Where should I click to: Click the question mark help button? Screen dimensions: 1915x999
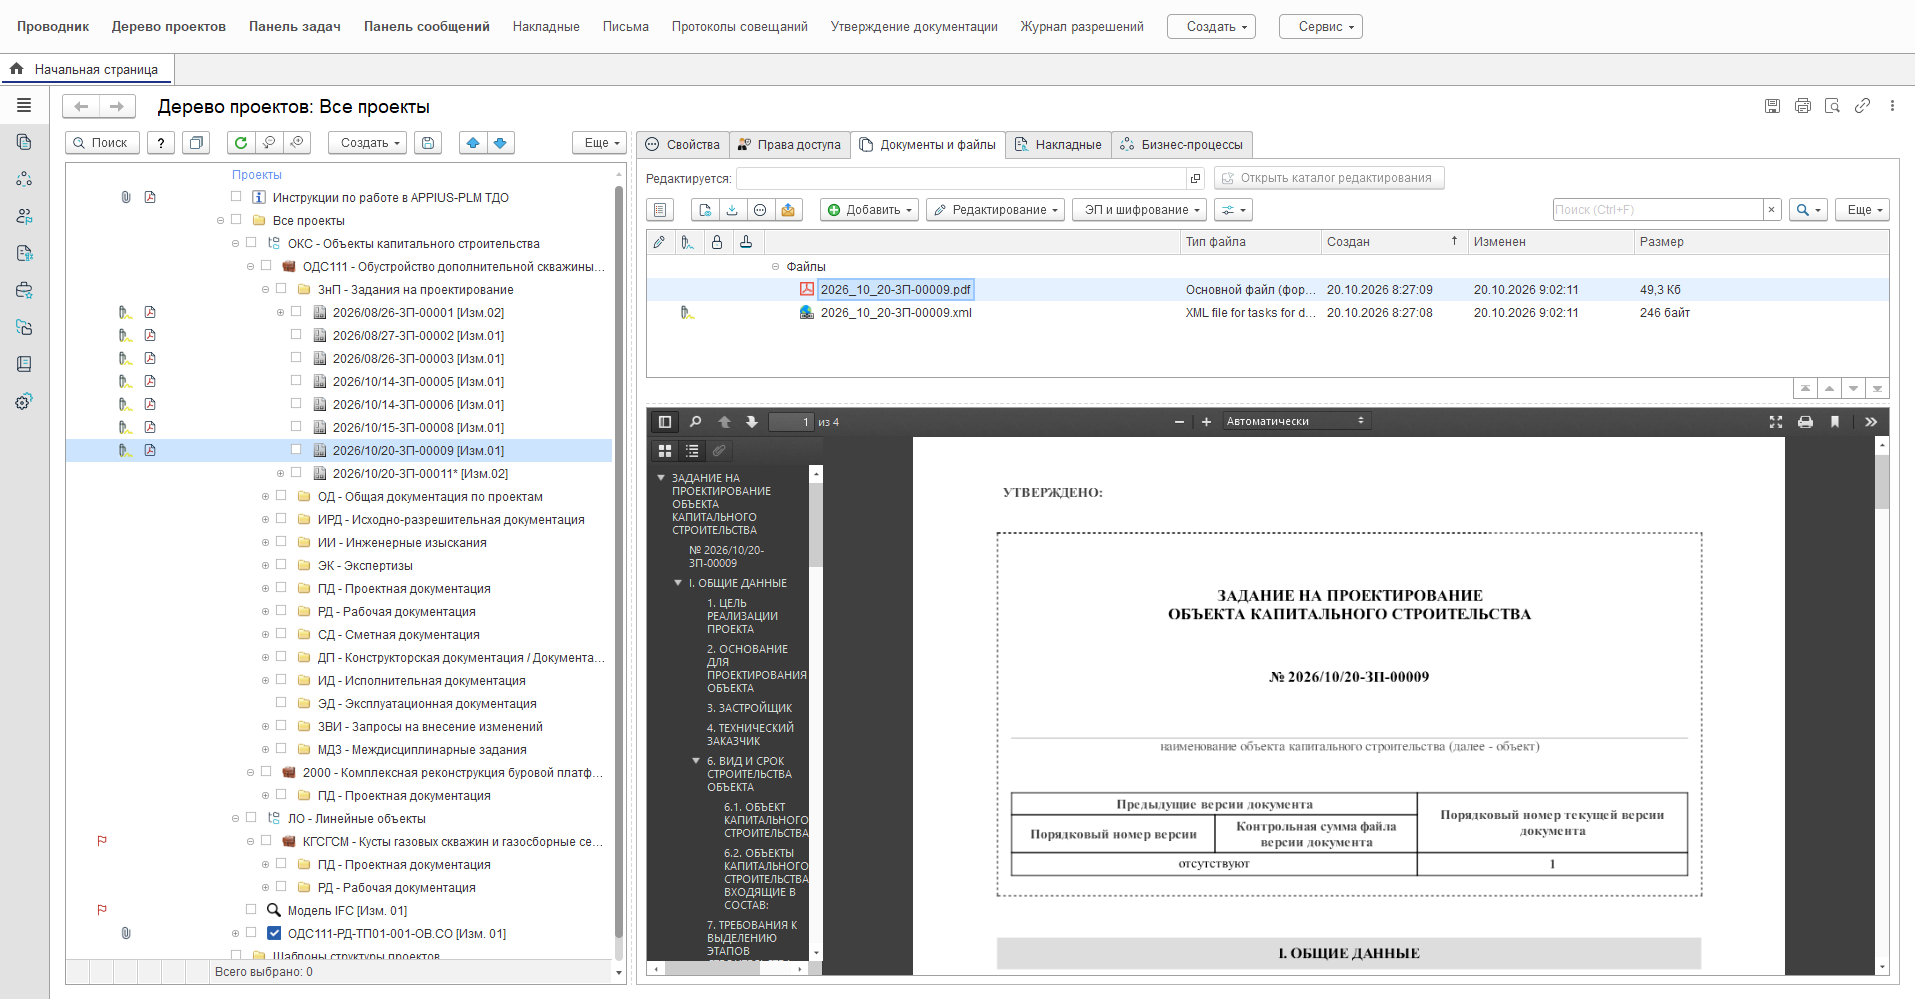point(161,143)
